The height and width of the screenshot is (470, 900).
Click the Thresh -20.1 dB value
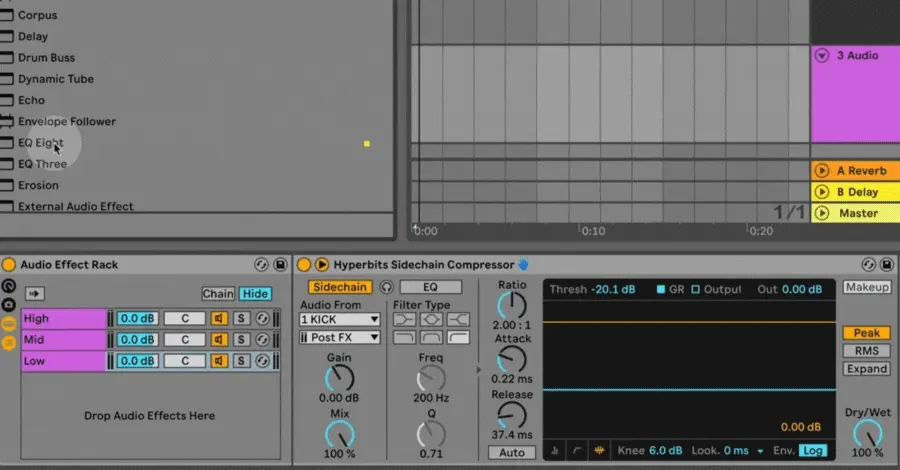coord(613,289)
